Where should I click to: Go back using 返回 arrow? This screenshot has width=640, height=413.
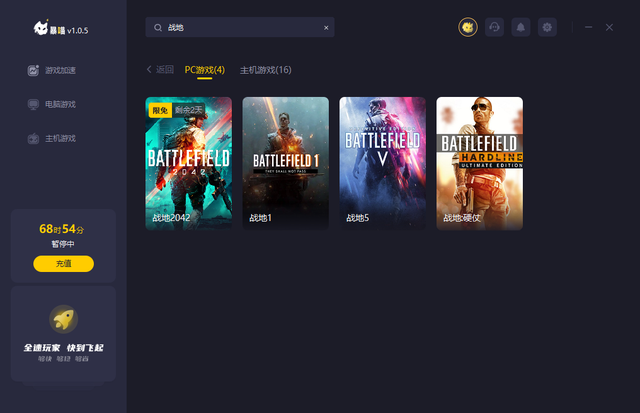(x=160, y=69)
